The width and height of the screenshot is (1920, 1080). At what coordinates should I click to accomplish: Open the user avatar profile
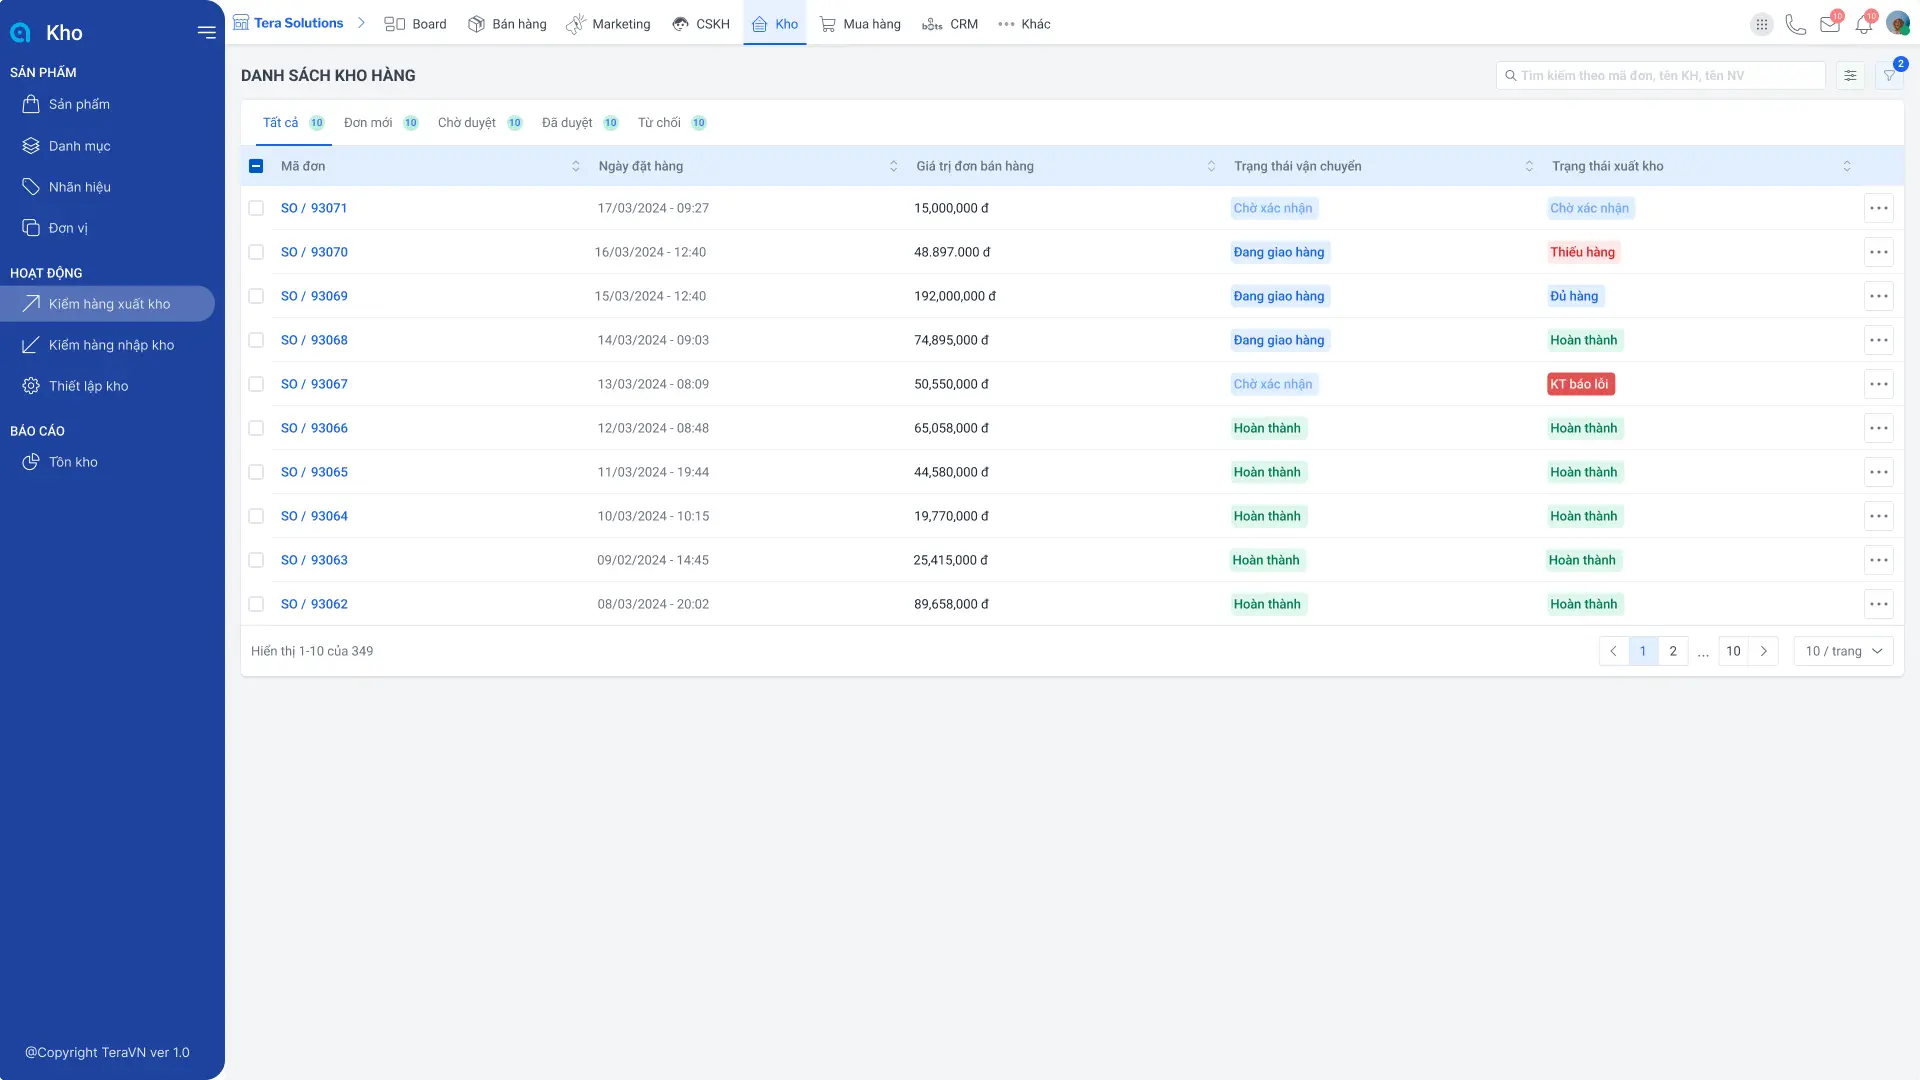(x=1898, y=24)
